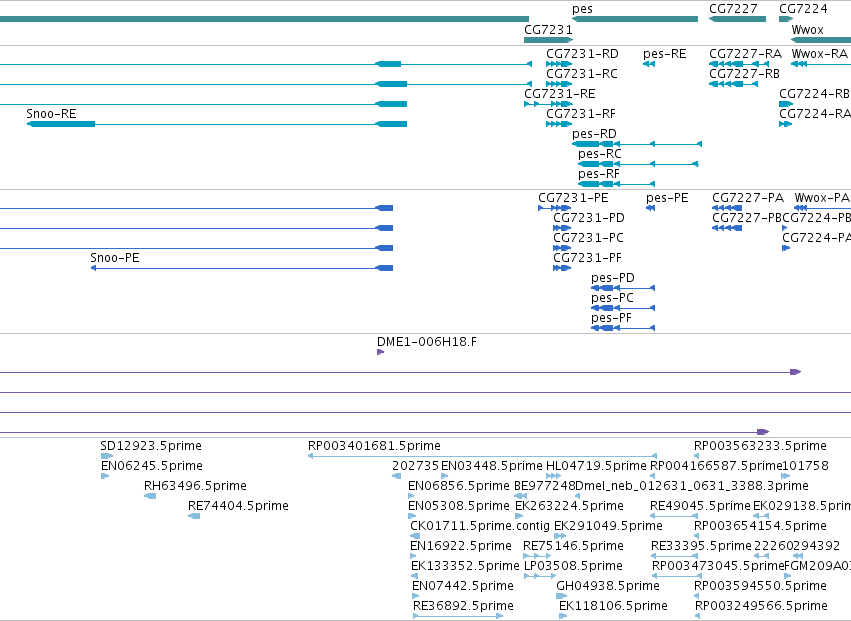Select EST label EN06245.5prime
The height and width of the screenshot is (621, 851).
pos(152,466)
